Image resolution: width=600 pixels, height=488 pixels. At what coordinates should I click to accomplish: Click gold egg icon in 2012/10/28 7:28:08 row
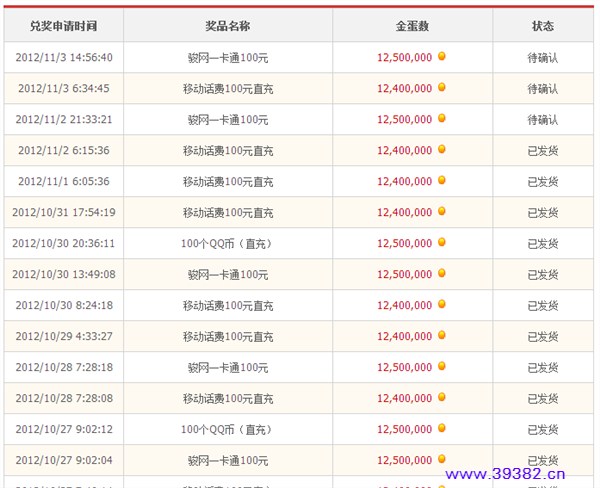(442, 397)
